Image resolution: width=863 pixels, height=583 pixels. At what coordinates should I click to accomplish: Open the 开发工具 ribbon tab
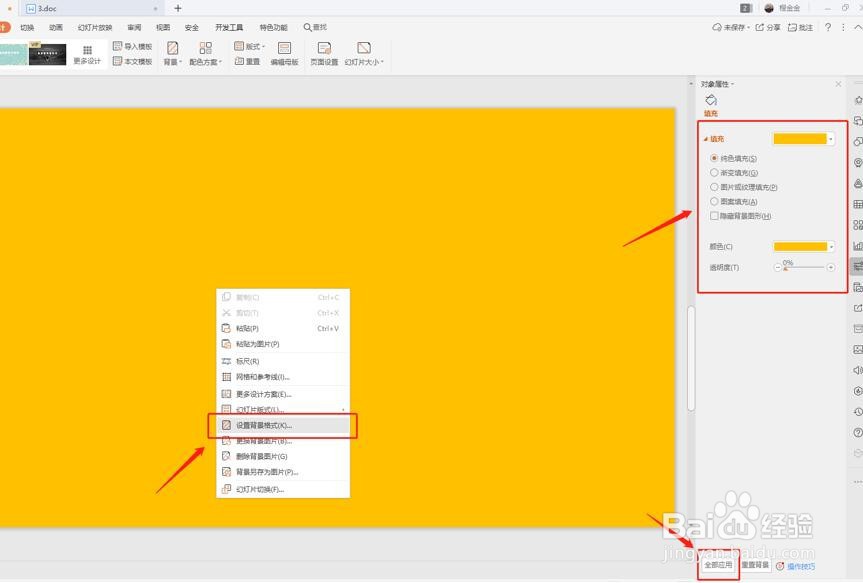click(x=229, y=27)
